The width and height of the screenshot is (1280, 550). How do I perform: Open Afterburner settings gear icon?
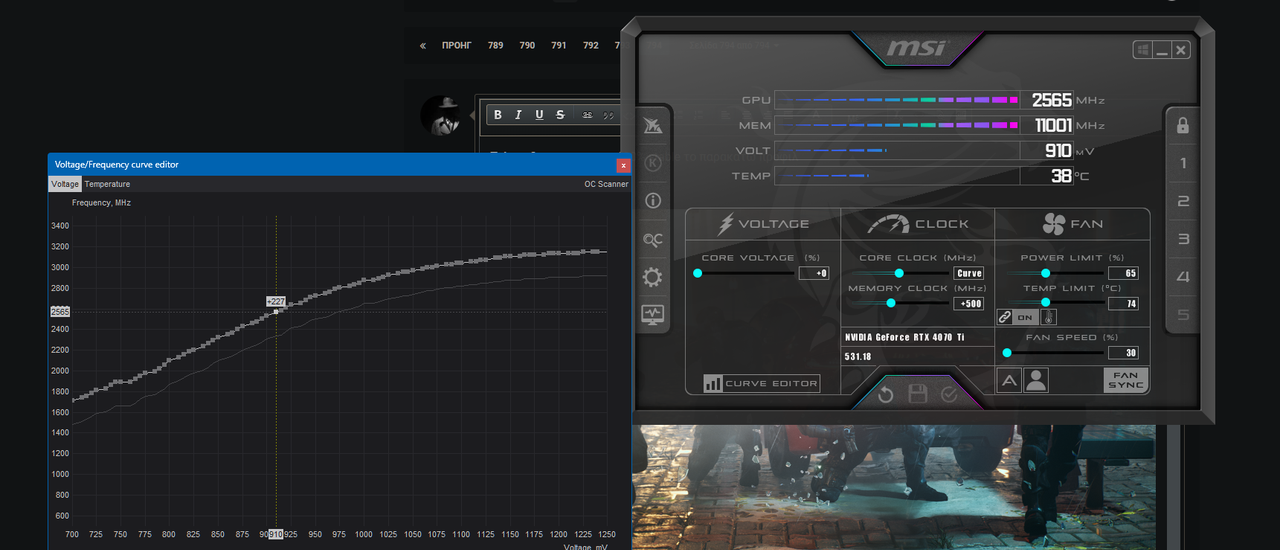pyautogui.click(x=653, y=277)
